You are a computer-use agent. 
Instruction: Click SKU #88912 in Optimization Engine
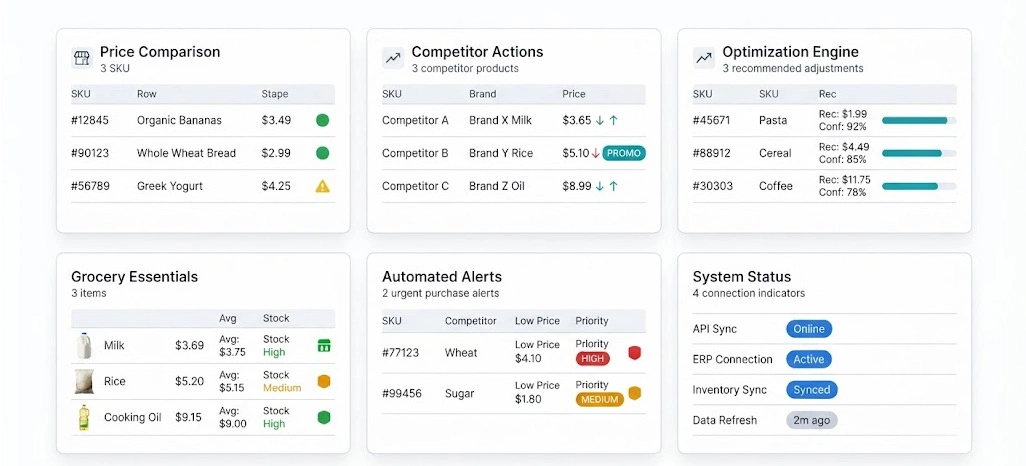[713, 153]
